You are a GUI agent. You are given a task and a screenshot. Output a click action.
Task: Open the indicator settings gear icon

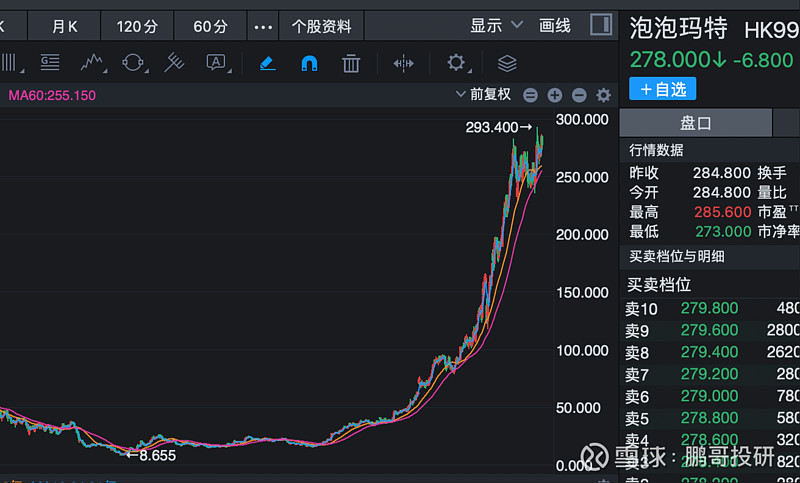tap(604, 95)
